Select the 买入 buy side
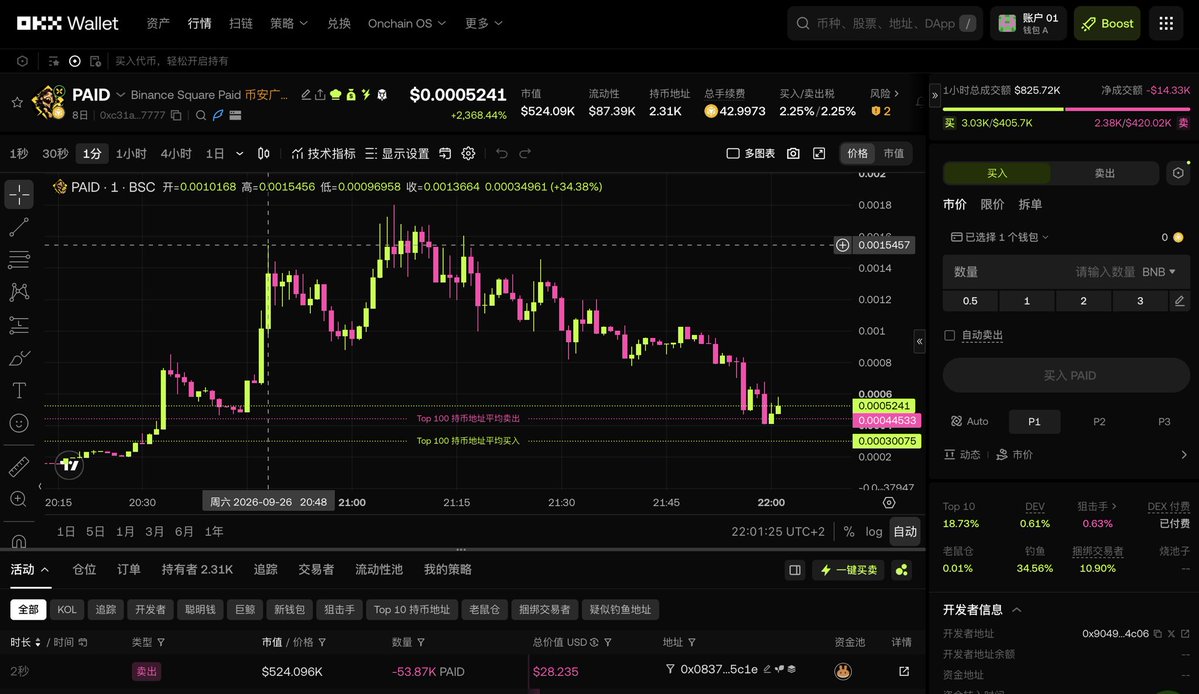The width and height of the screenshot is (1199, 694). coord(997,174)
